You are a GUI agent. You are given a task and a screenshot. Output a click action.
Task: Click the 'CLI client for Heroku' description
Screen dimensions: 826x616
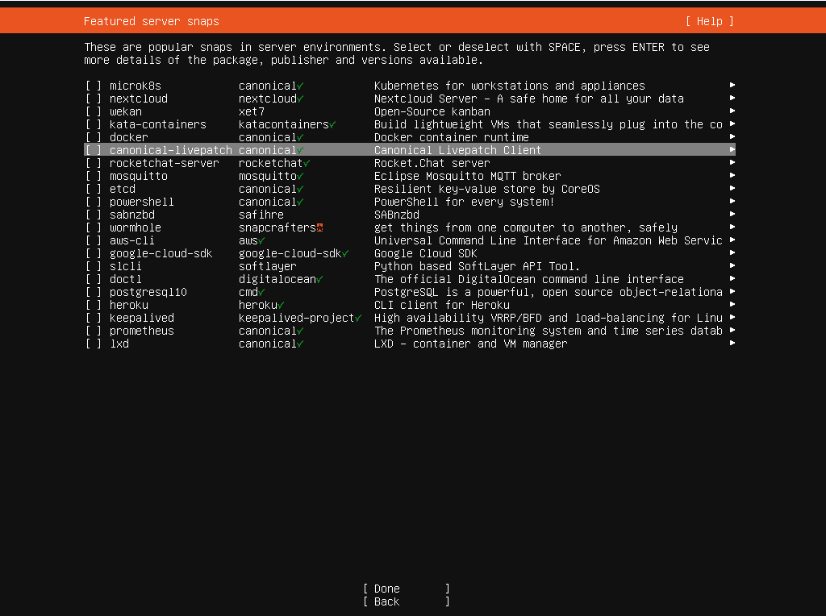tap(441, 305)
